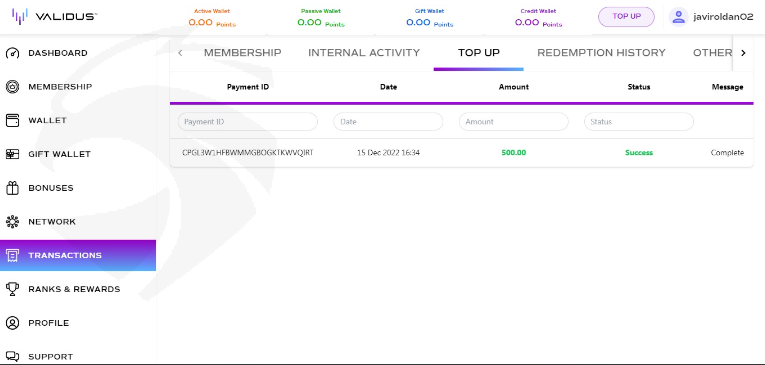Click the Support chat icon
765x365 pixels.
(x=12, y=356)
